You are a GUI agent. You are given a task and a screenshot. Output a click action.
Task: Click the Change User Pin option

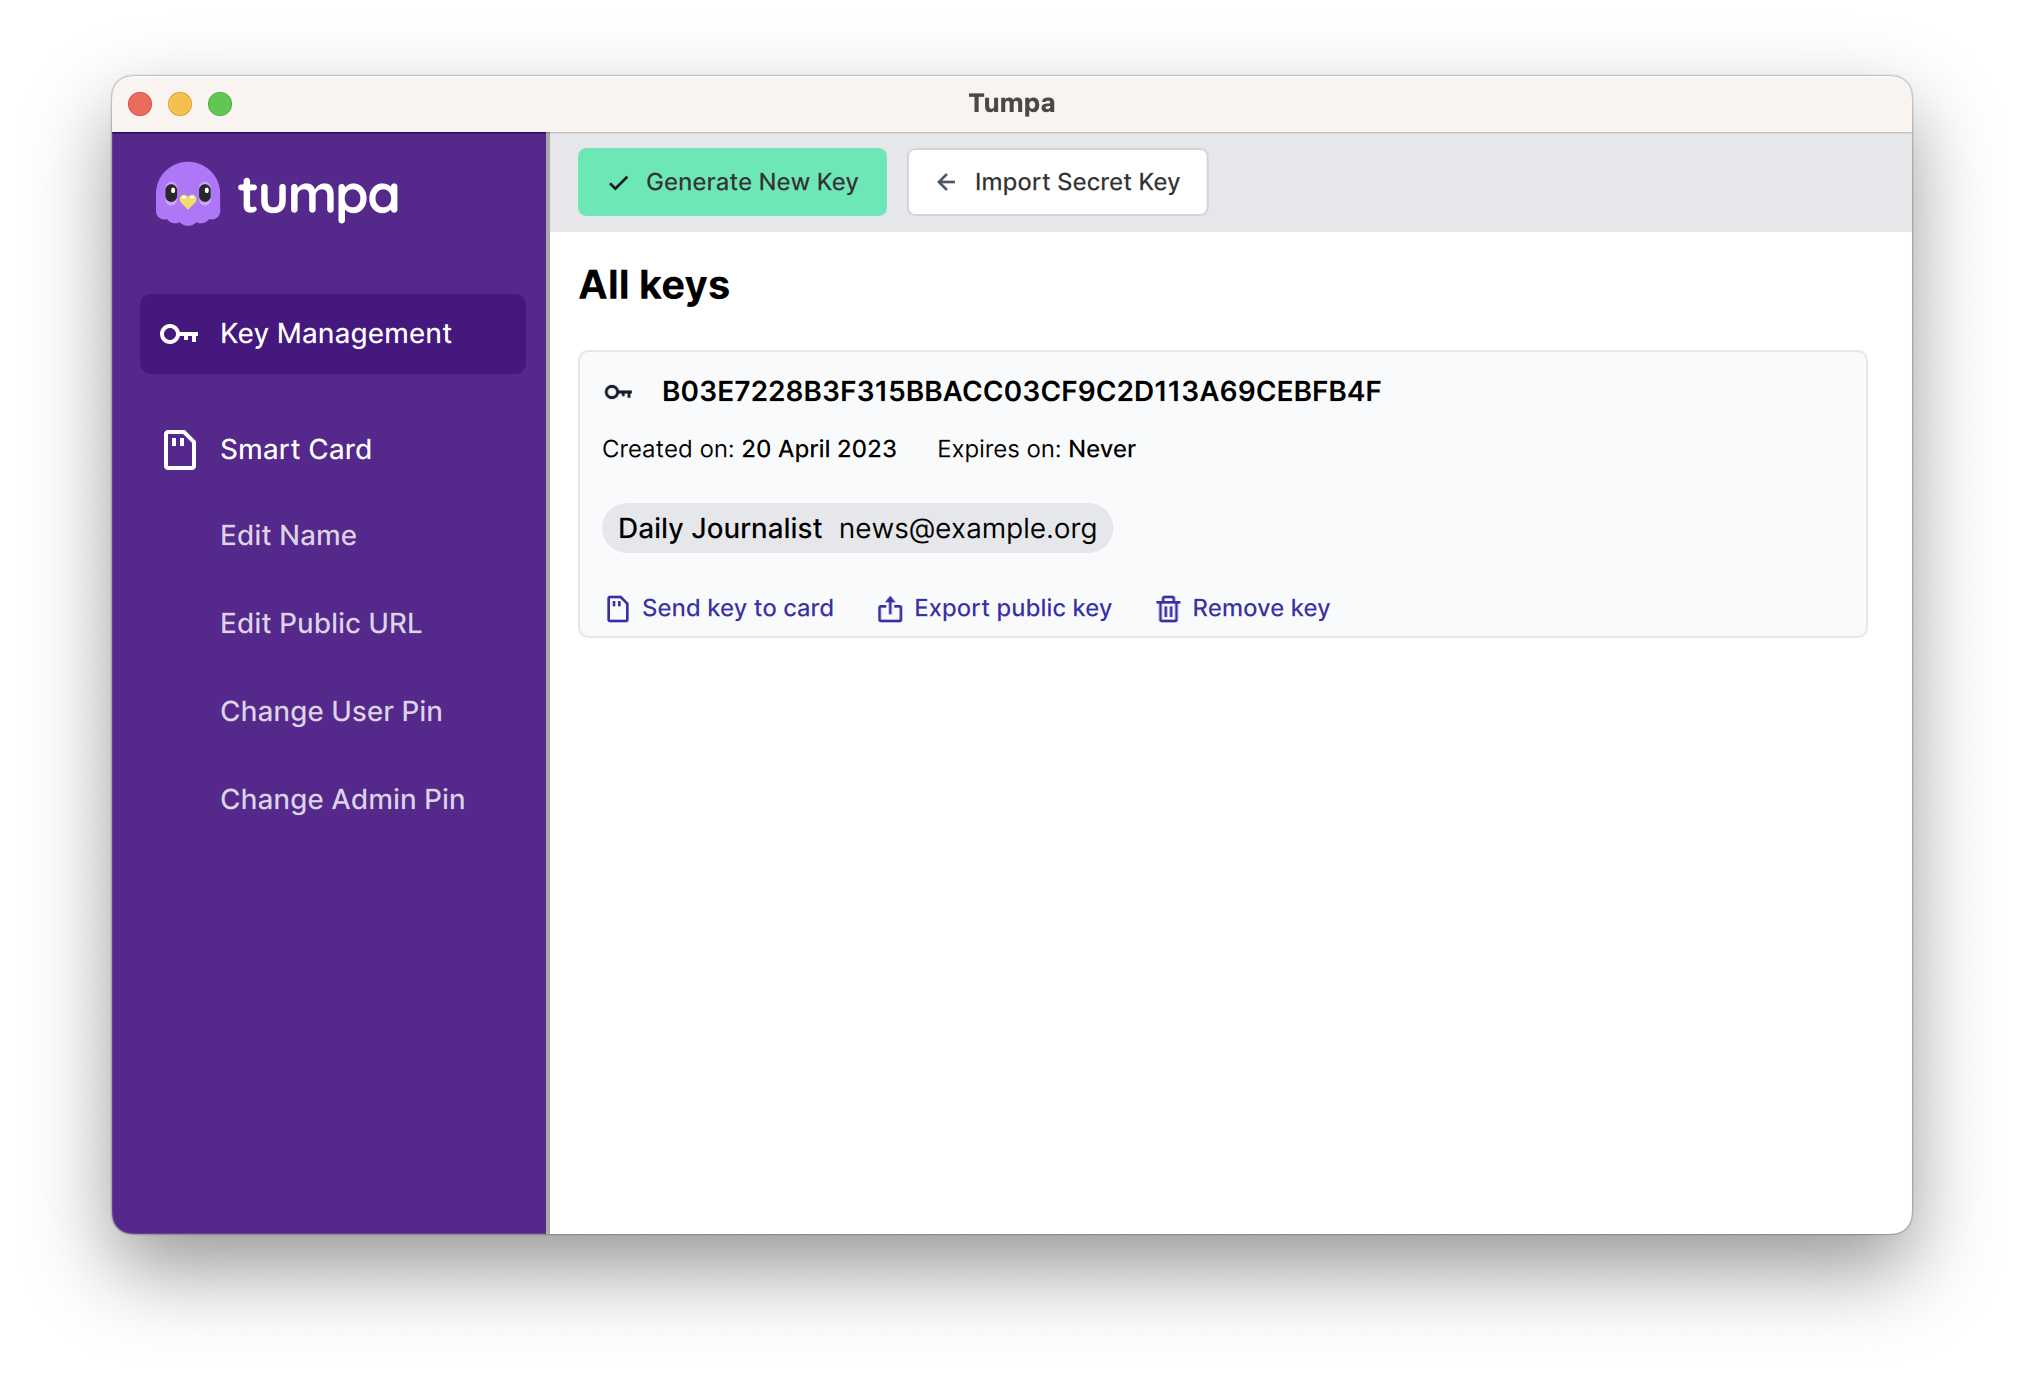pos(329,710)
